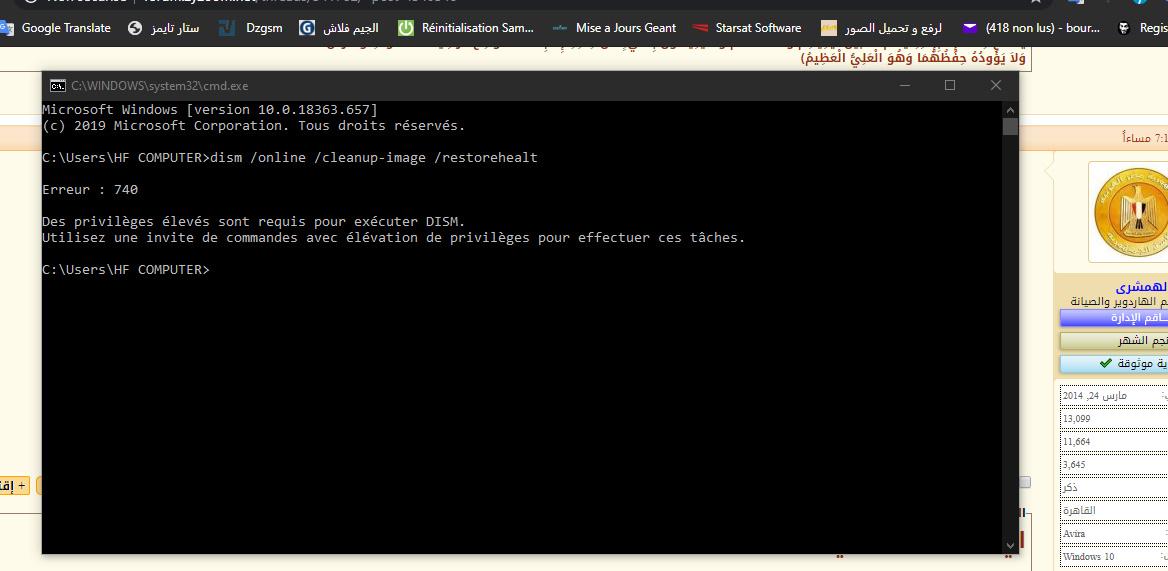Click the last C:\Users\HF COMPUTER> prompt
The width and height of the screenshot is (1168, 571).
tap(126, 269)
